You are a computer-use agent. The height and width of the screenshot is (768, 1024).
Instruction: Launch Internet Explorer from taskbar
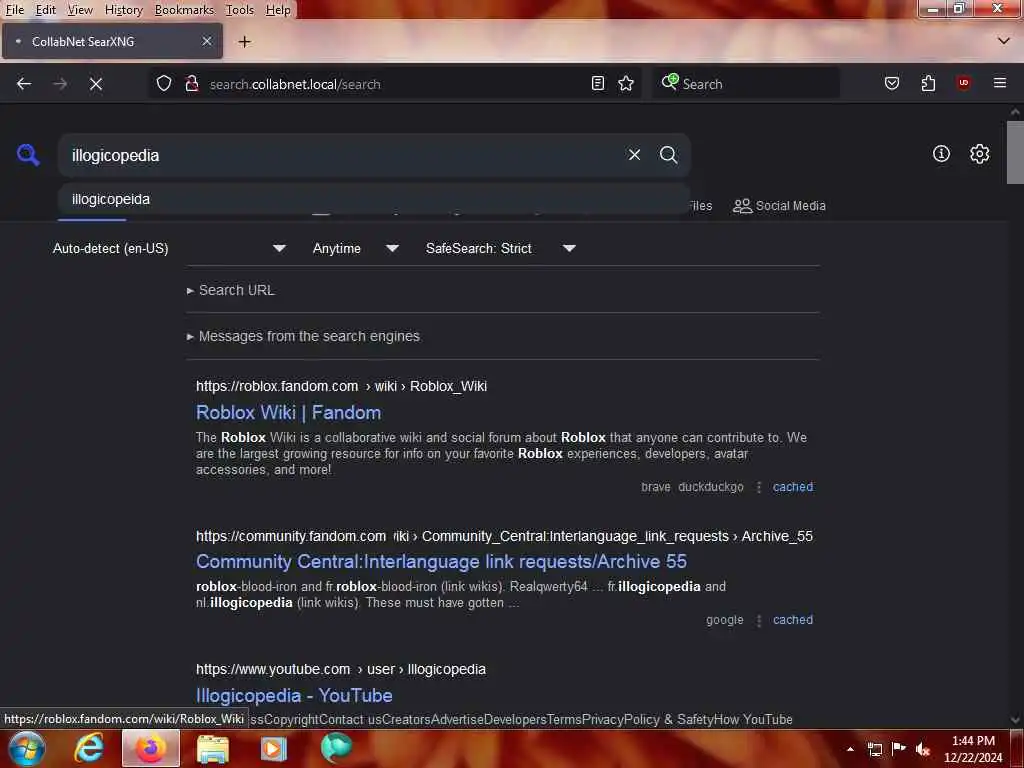click(89, 748)
